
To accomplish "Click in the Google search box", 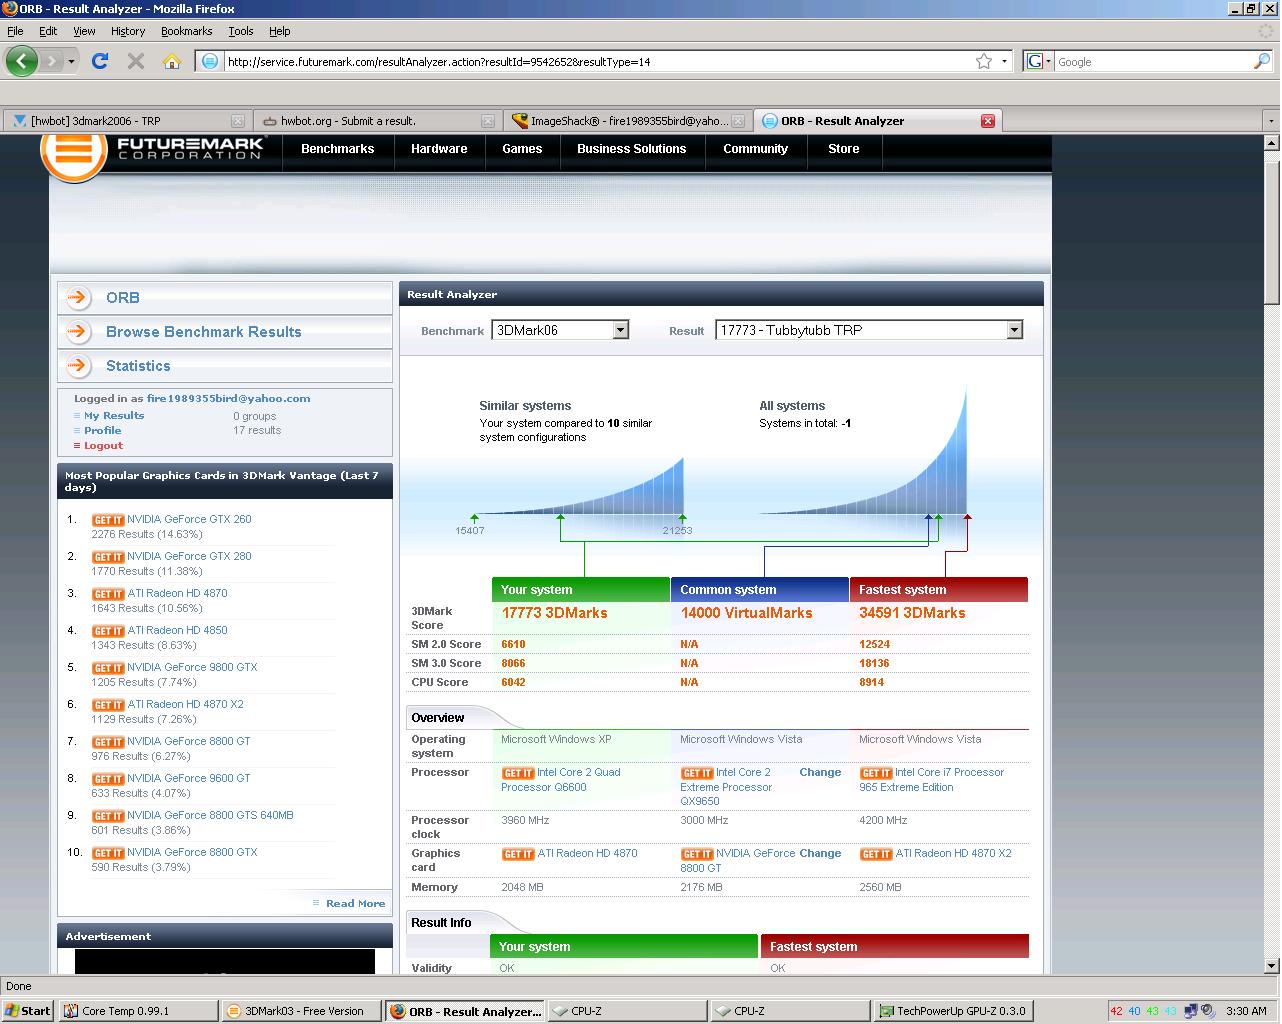I will pyautogui.click(x=1152, y=61).
